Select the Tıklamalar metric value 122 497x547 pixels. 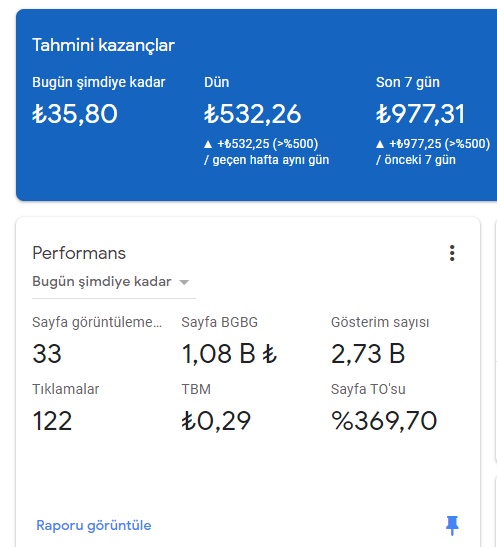click(x=52, y=421)
